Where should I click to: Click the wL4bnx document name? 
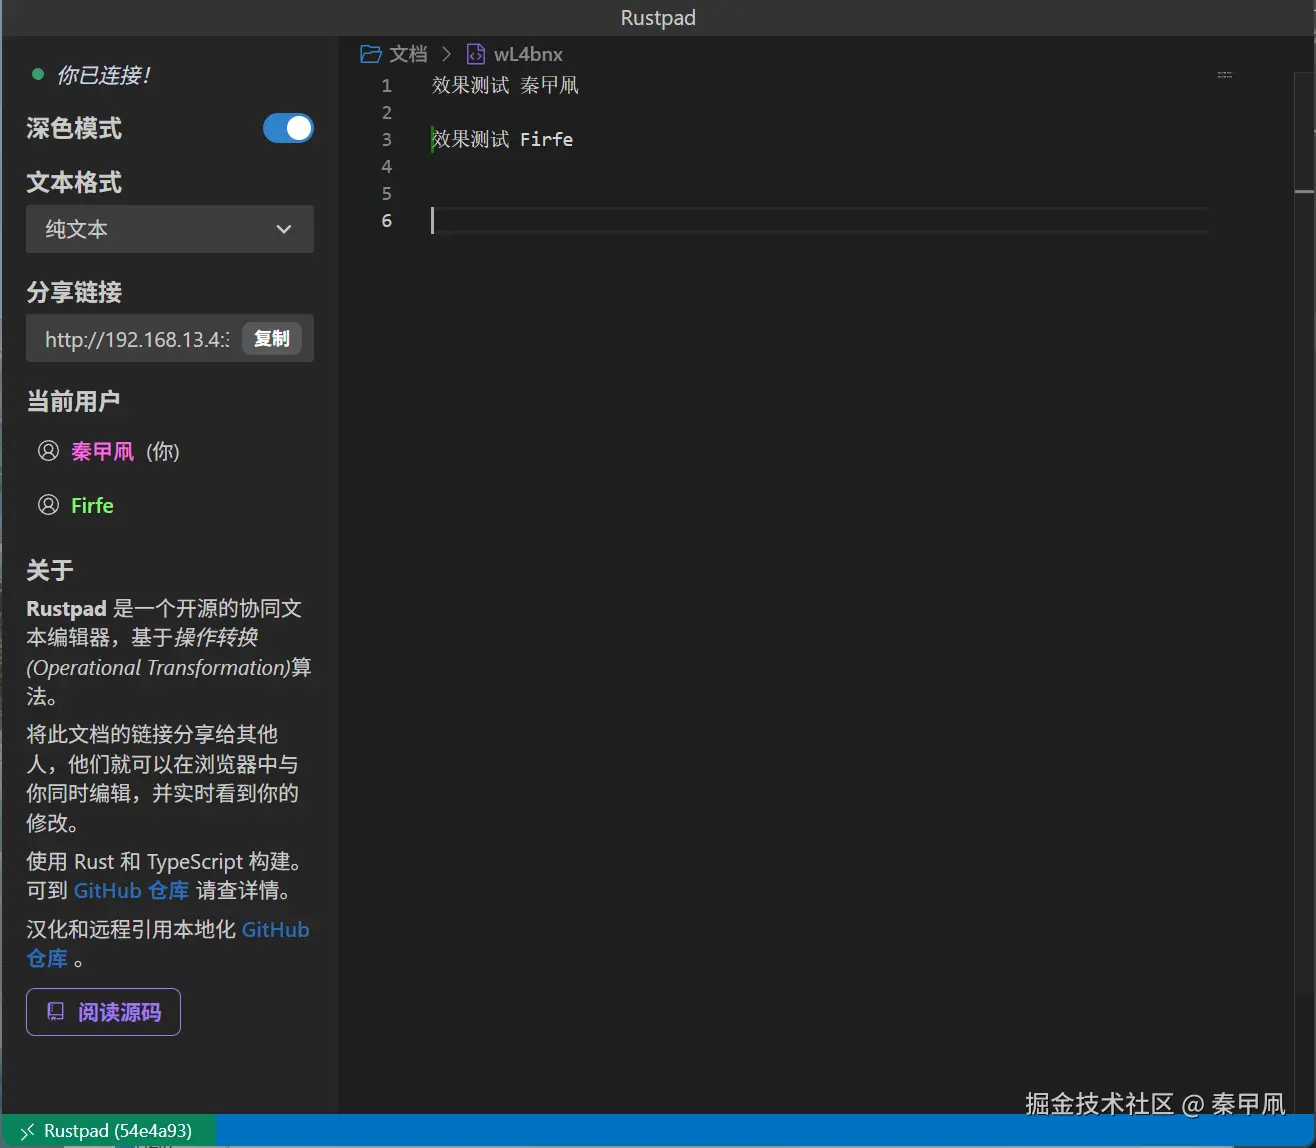tap(528, 54)
